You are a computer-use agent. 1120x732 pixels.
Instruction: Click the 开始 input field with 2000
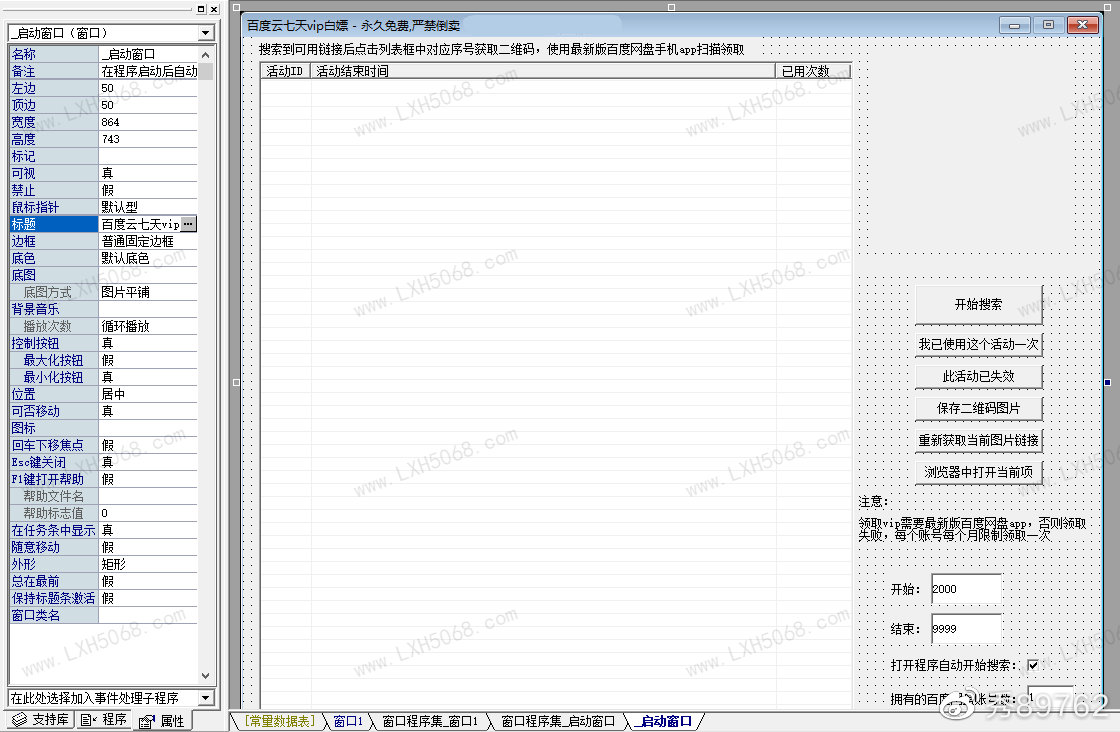966,589
